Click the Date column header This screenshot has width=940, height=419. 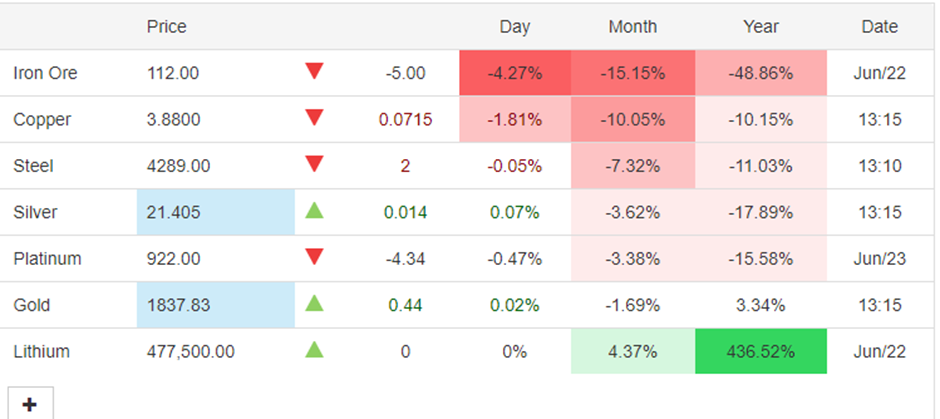click(x=880, y=27)
